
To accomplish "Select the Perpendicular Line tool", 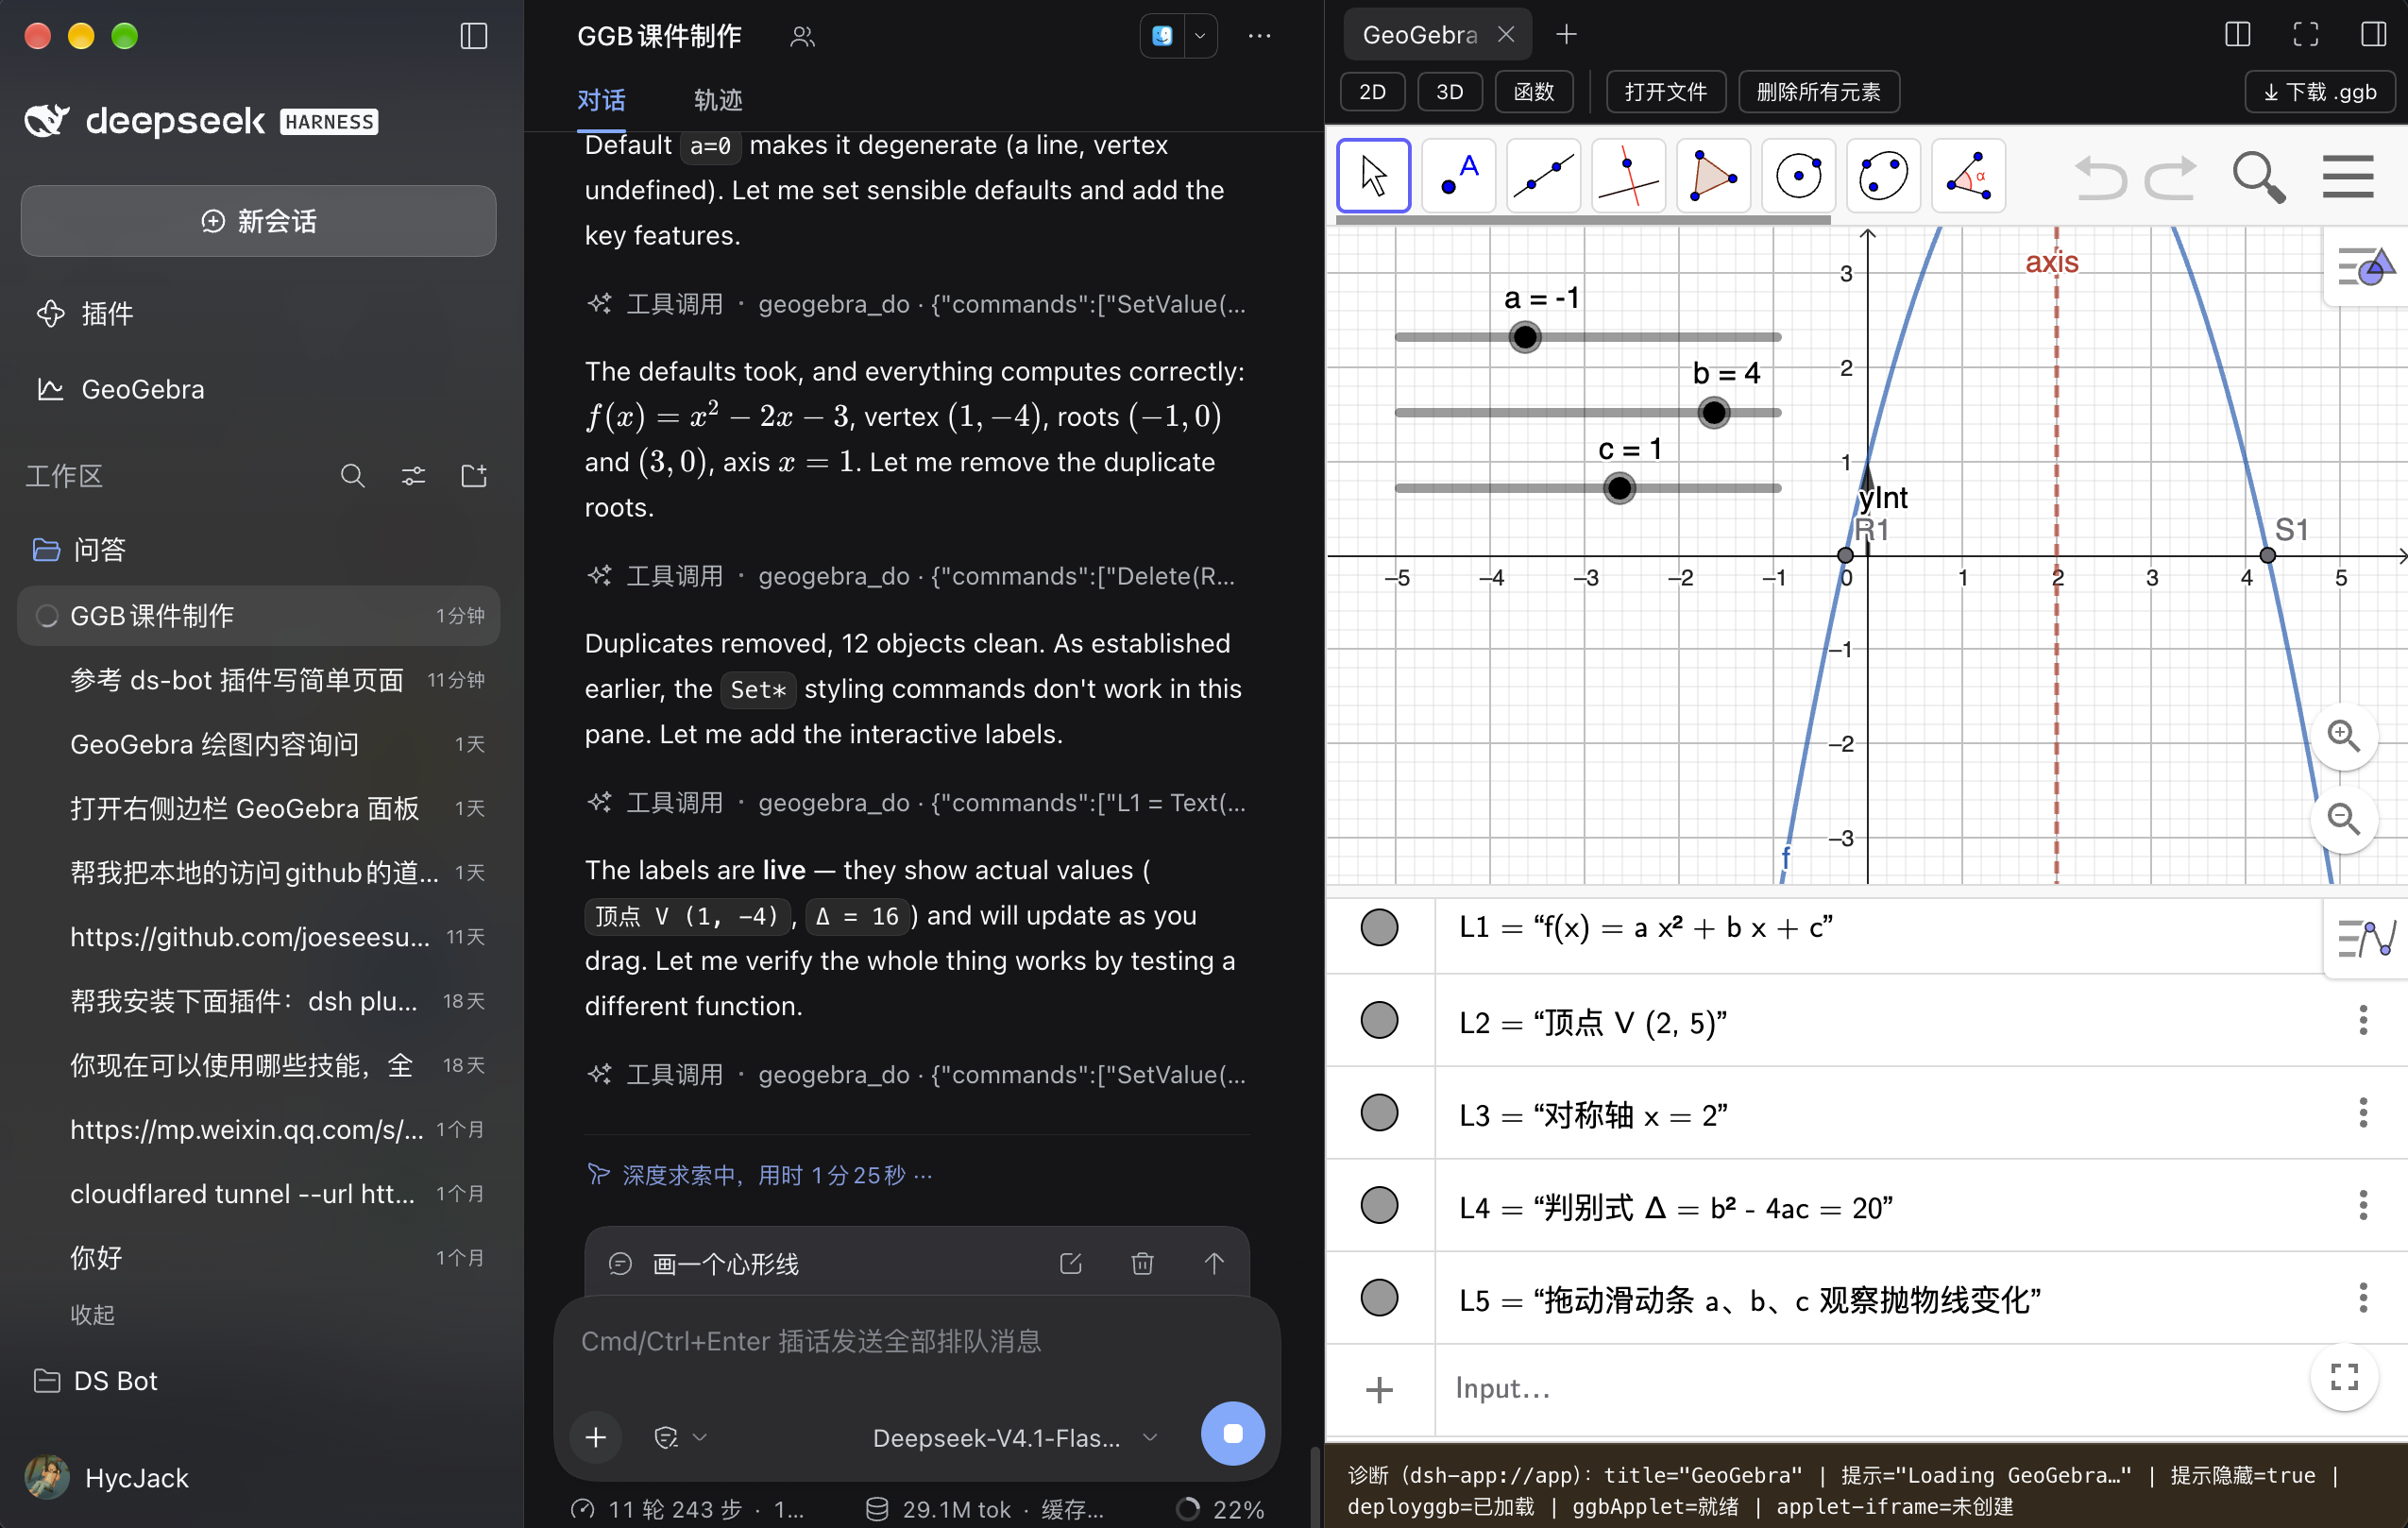I will point(1628,176).
